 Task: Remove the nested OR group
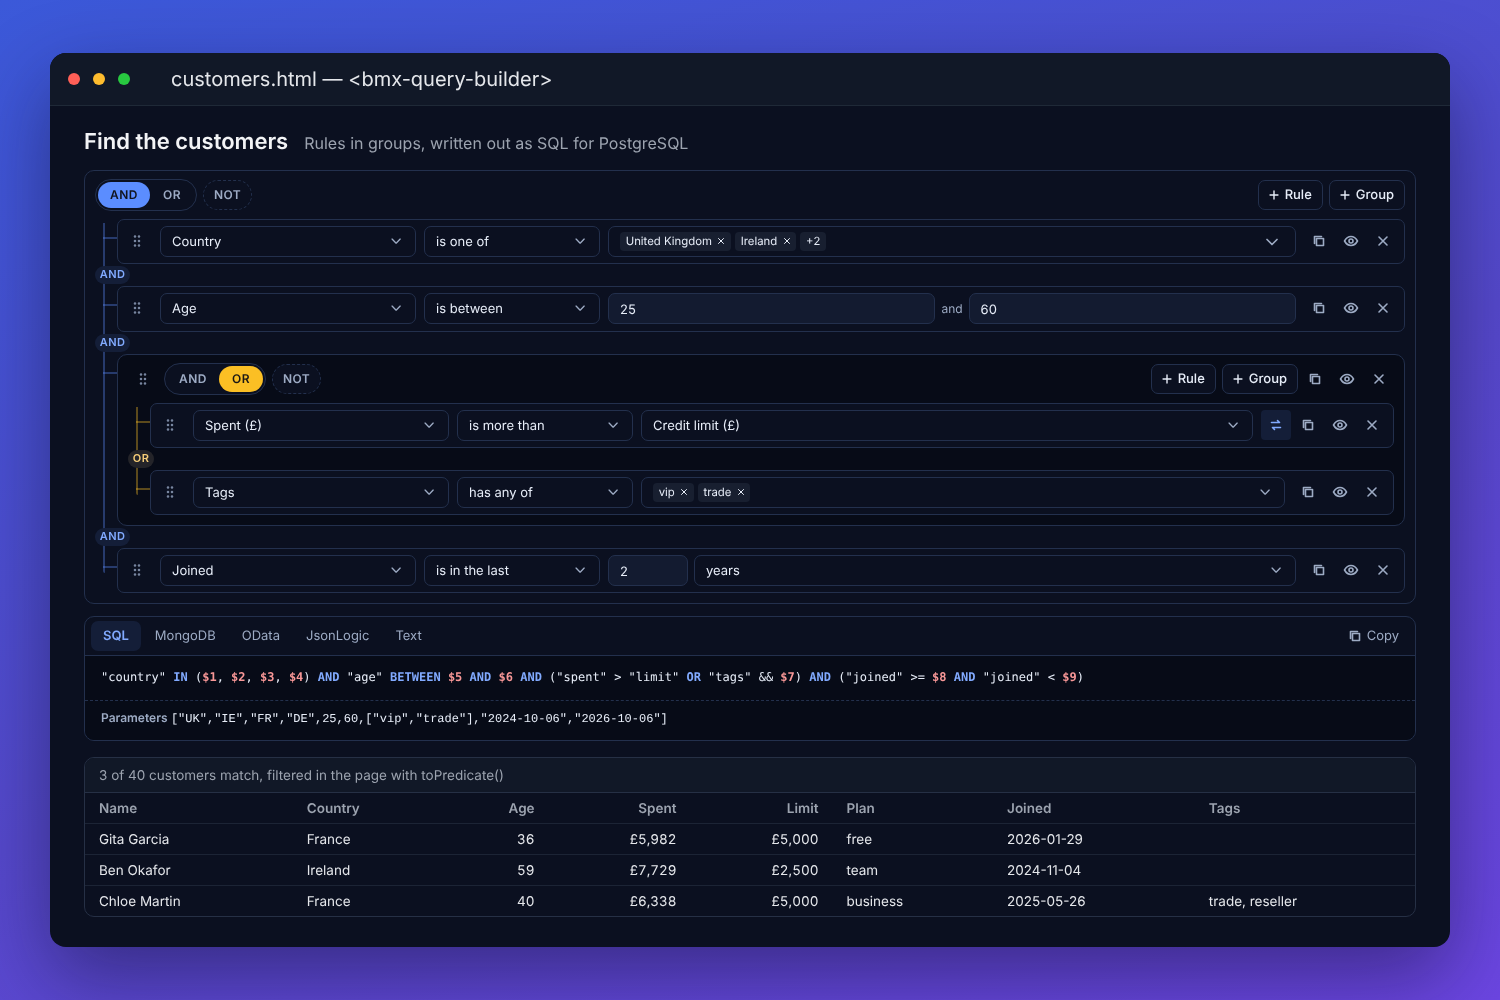point(1379,379)
